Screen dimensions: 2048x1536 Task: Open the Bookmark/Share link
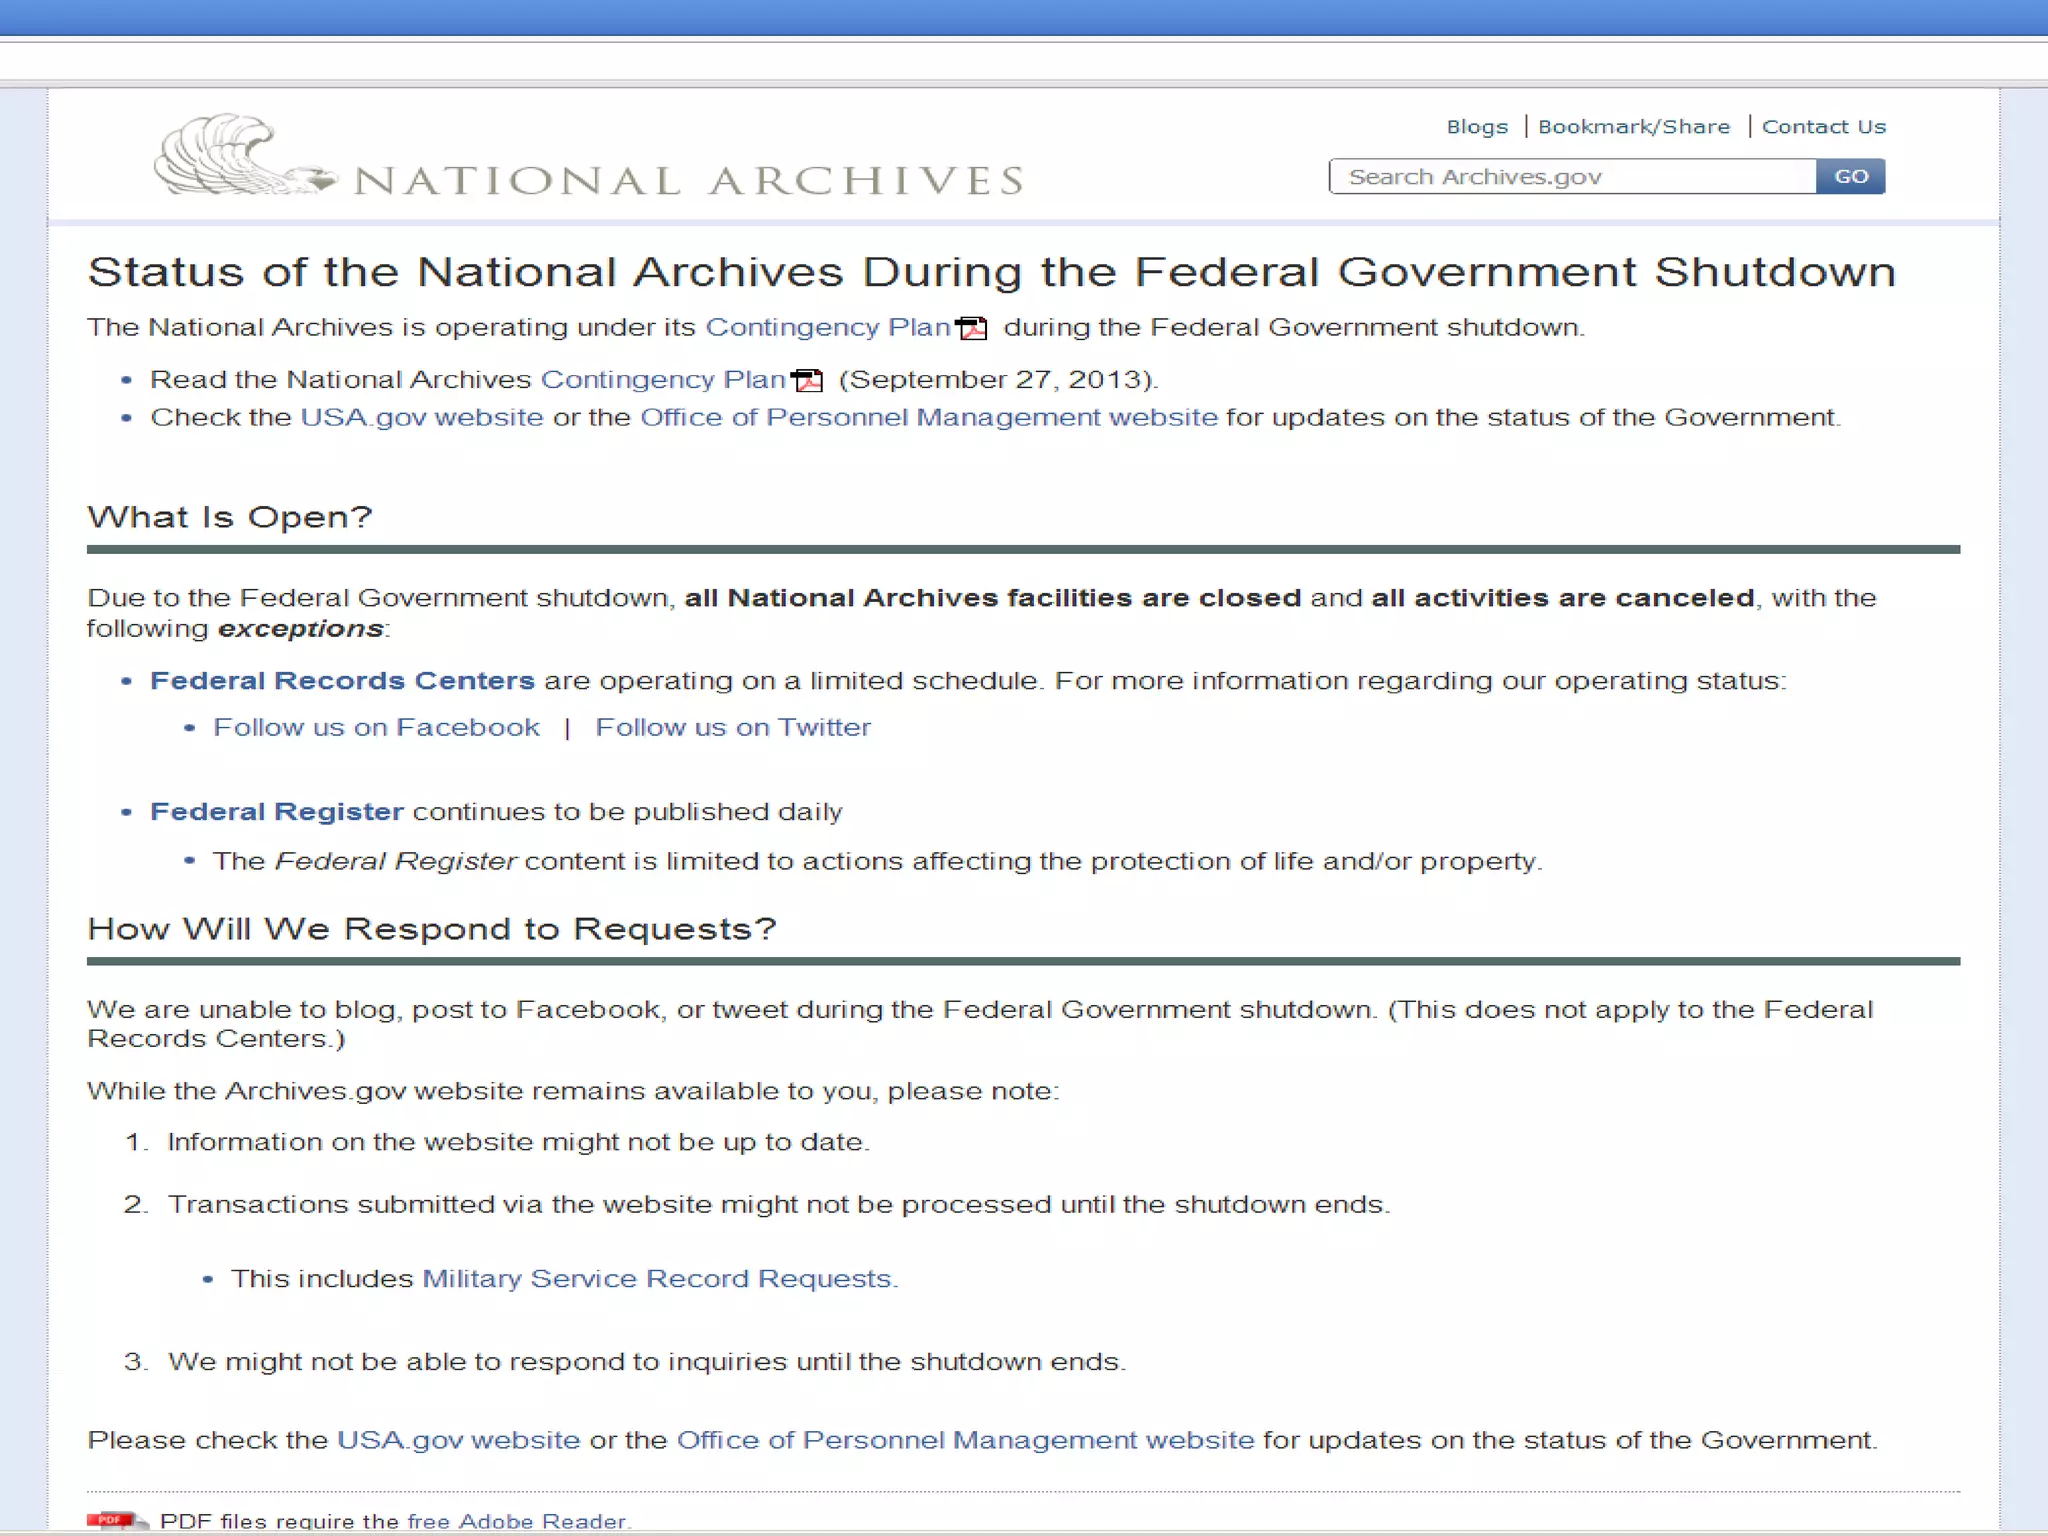pos(1633,127)
